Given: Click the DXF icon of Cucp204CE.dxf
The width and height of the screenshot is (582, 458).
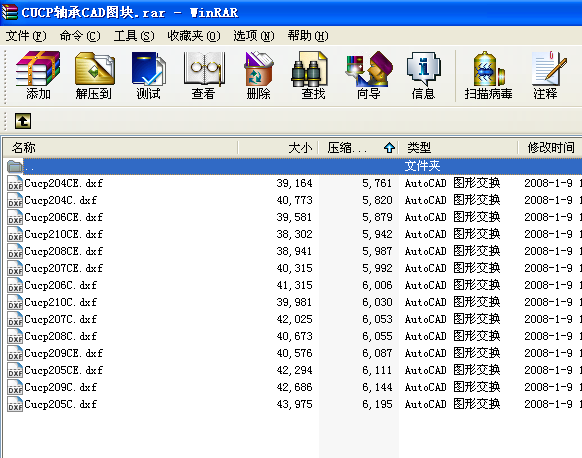Looking at the screenshot, I should click(15, 183).
